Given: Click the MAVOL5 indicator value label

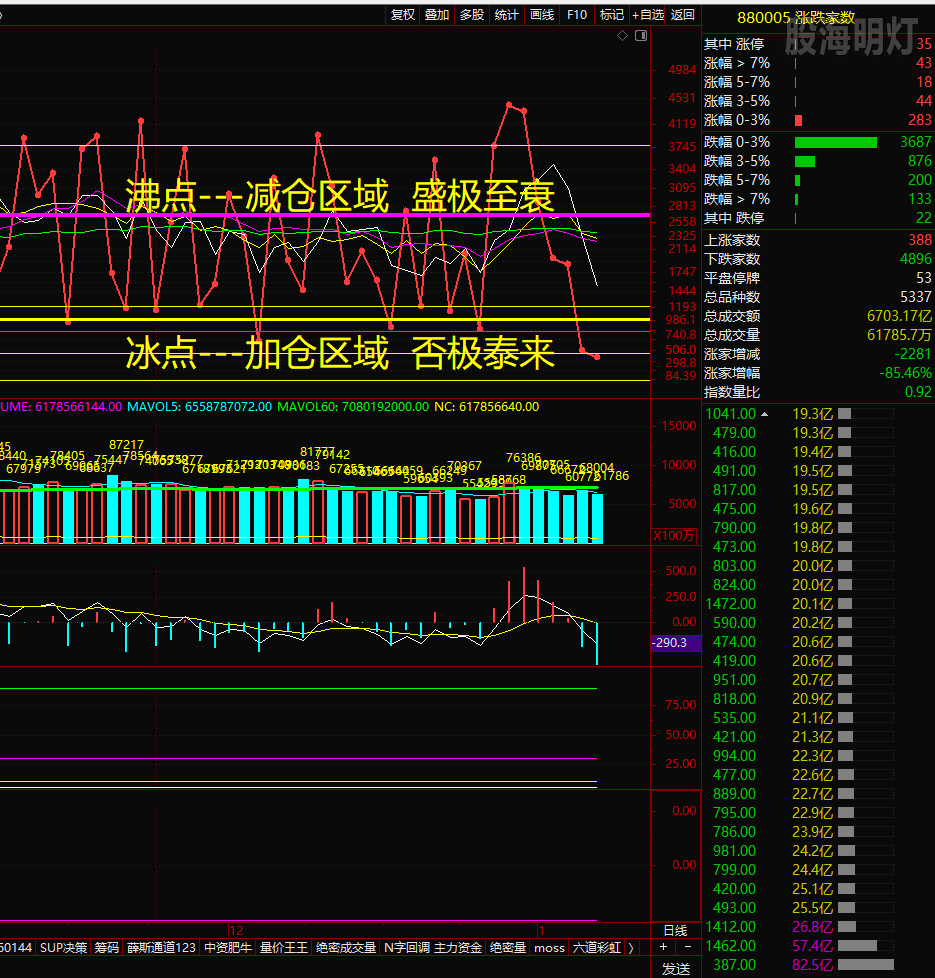Looking at the screenshot, I should click(x=200, y=407).
